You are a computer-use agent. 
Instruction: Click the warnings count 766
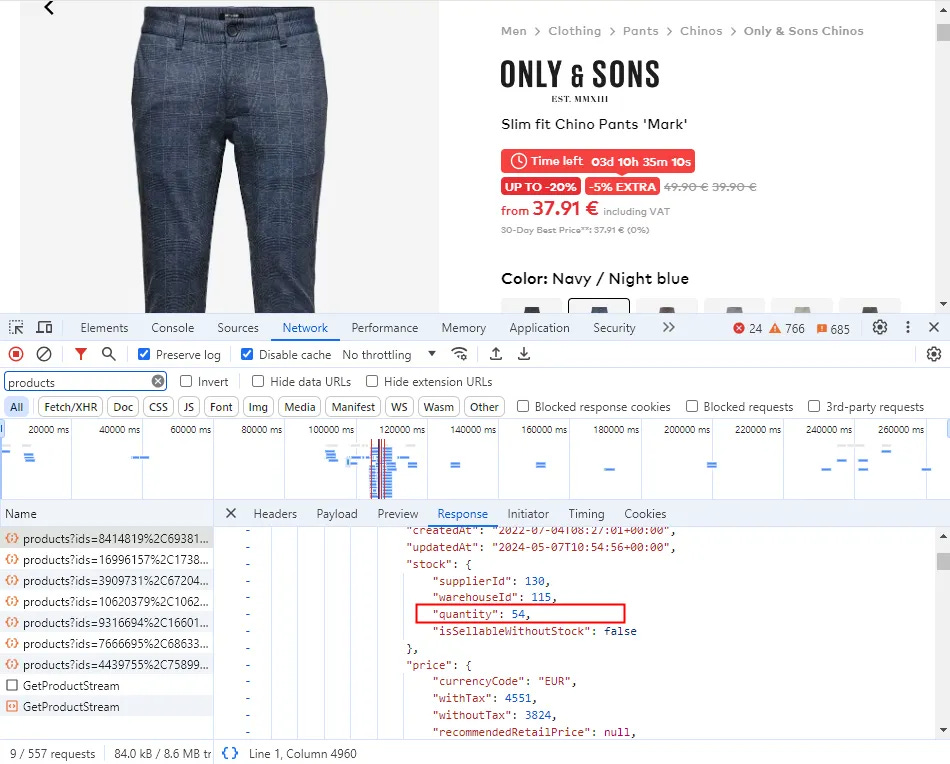point(787,328)
